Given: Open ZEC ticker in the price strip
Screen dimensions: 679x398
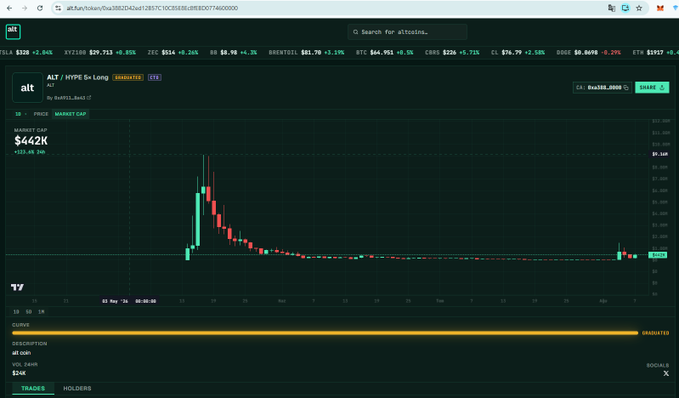Looking at the screenshot, I should [173, 52].
